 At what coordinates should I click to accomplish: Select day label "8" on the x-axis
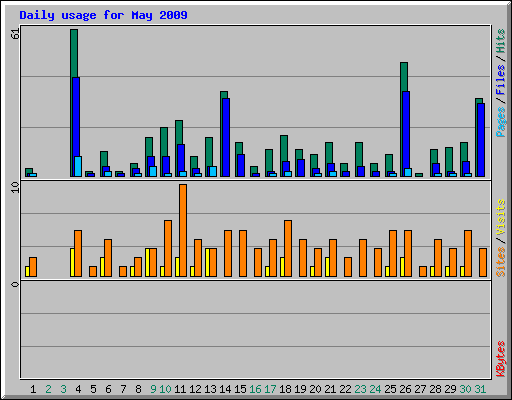coord(138,389)
